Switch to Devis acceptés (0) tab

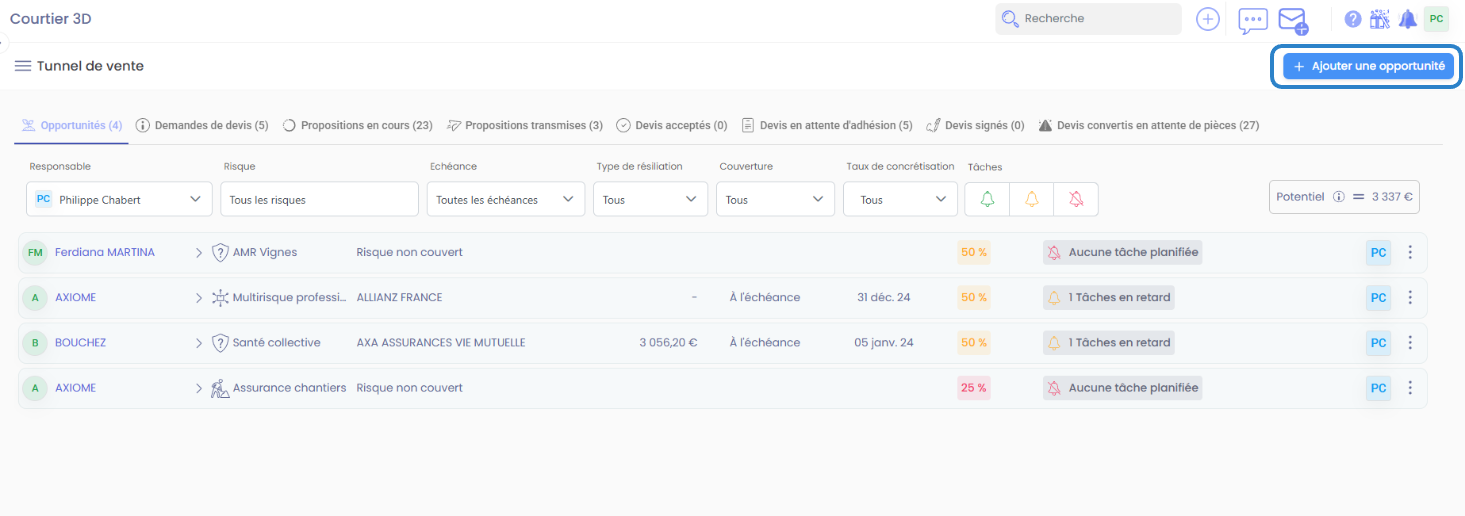(672, 125)
